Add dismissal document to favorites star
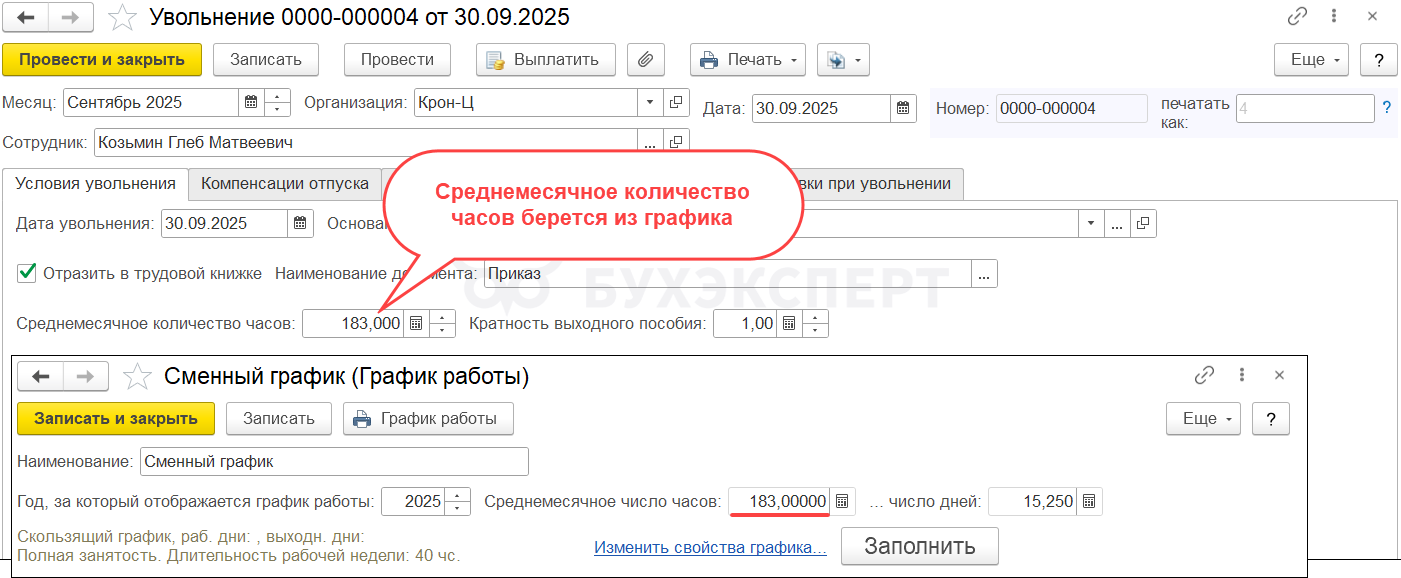This screenshot has height=578, width=1401. click(x=123, y=17)
